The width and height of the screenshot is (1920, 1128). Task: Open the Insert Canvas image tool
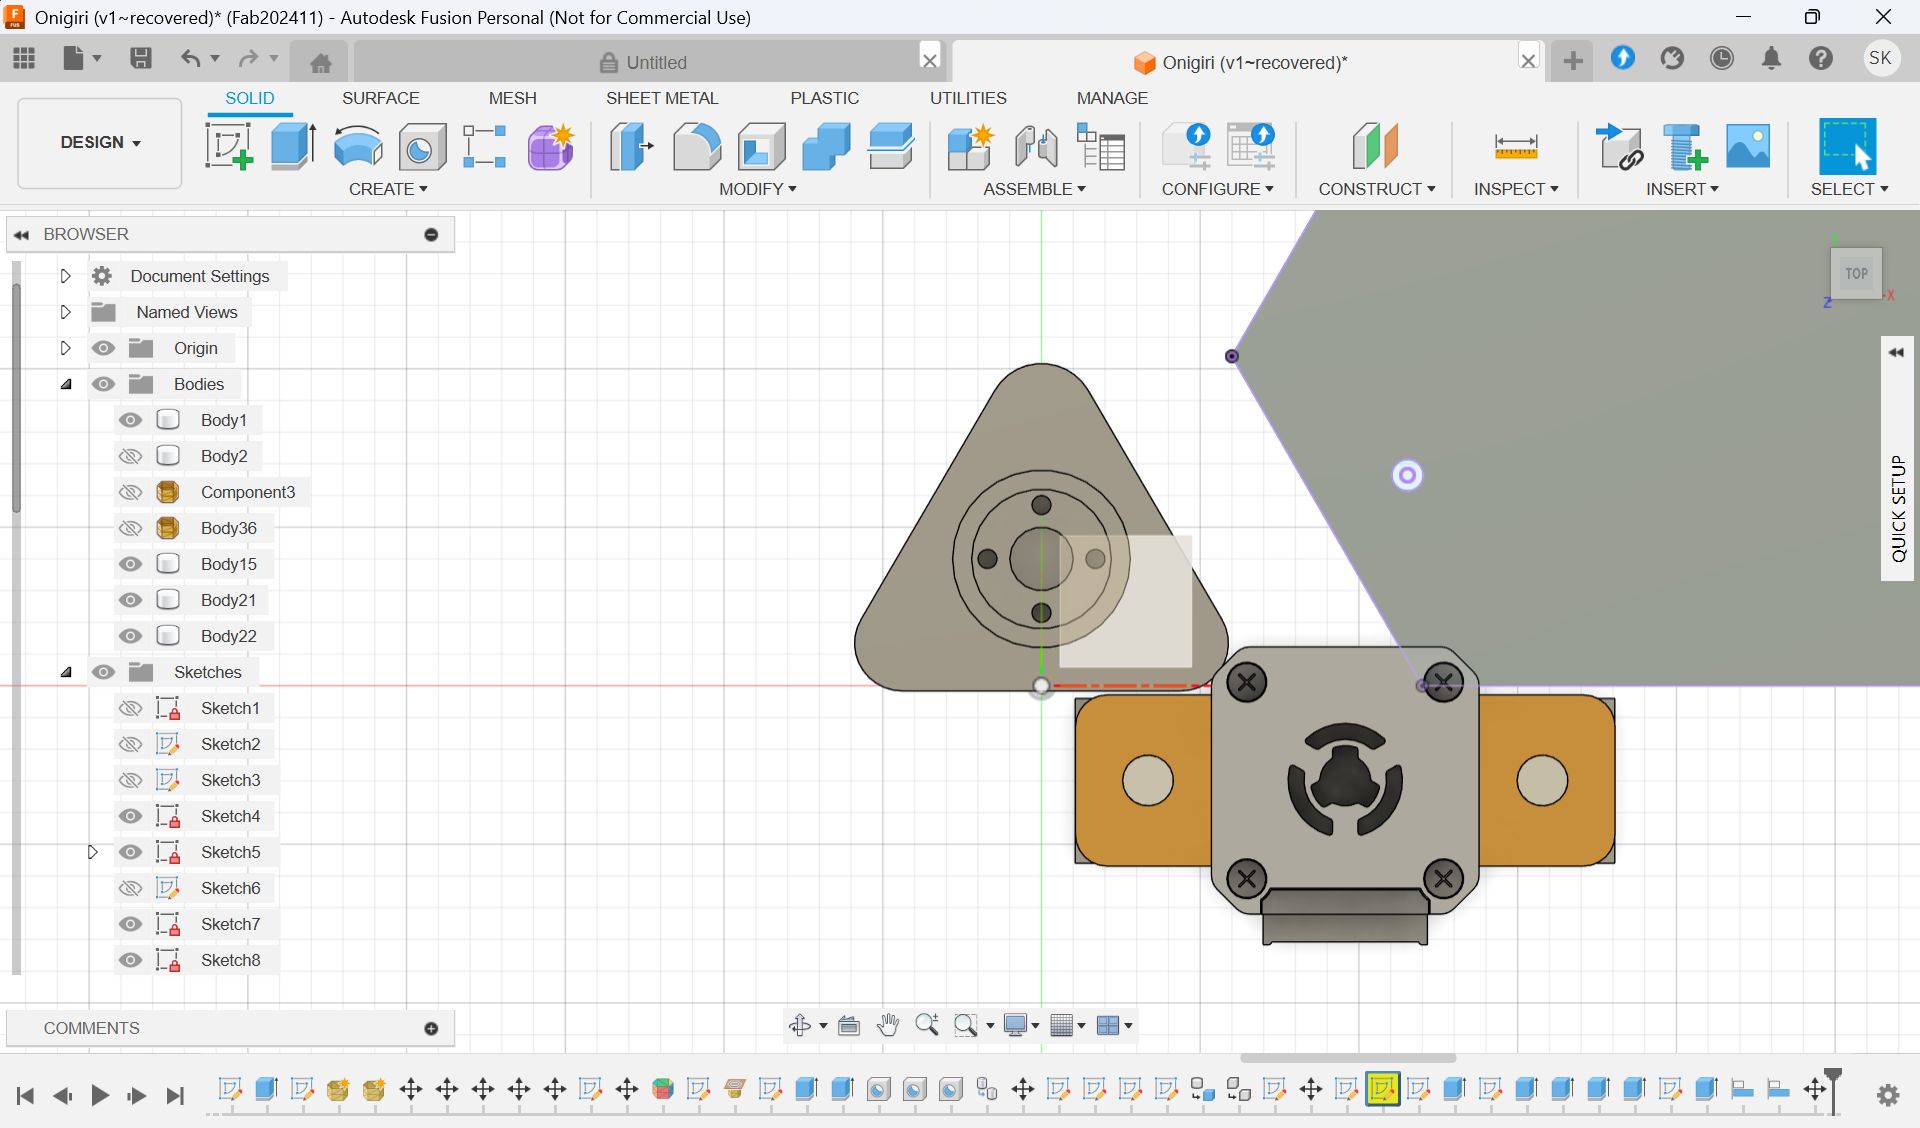(x=1748, y=146)
